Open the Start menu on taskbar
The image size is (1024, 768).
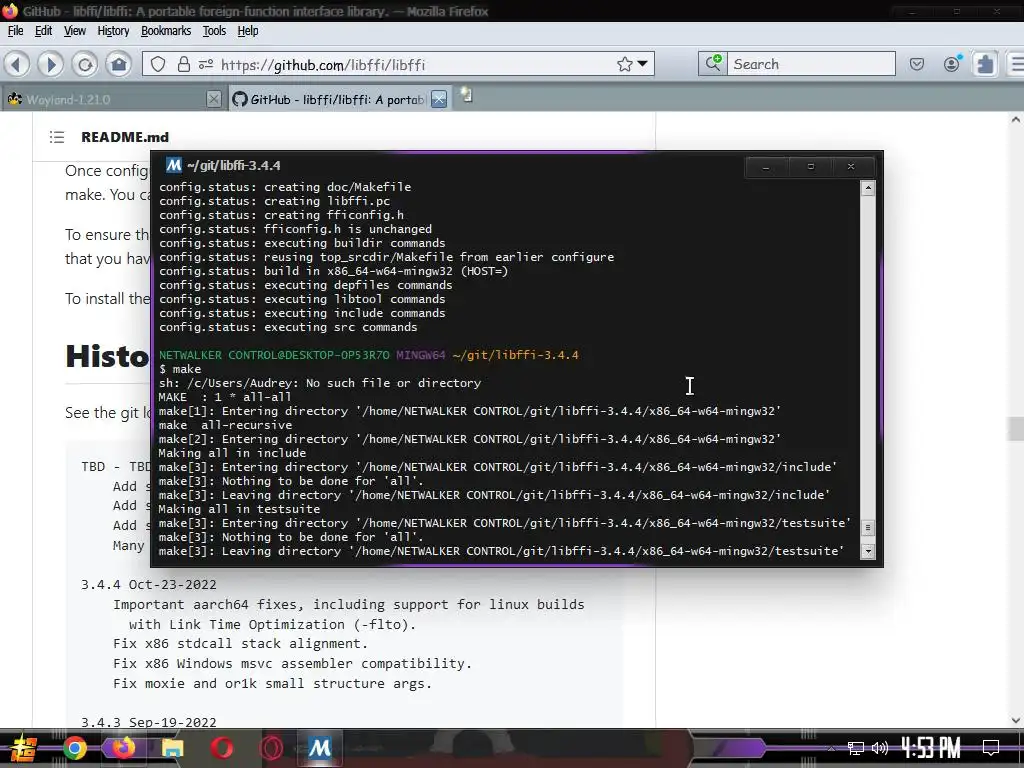(24, 748)
